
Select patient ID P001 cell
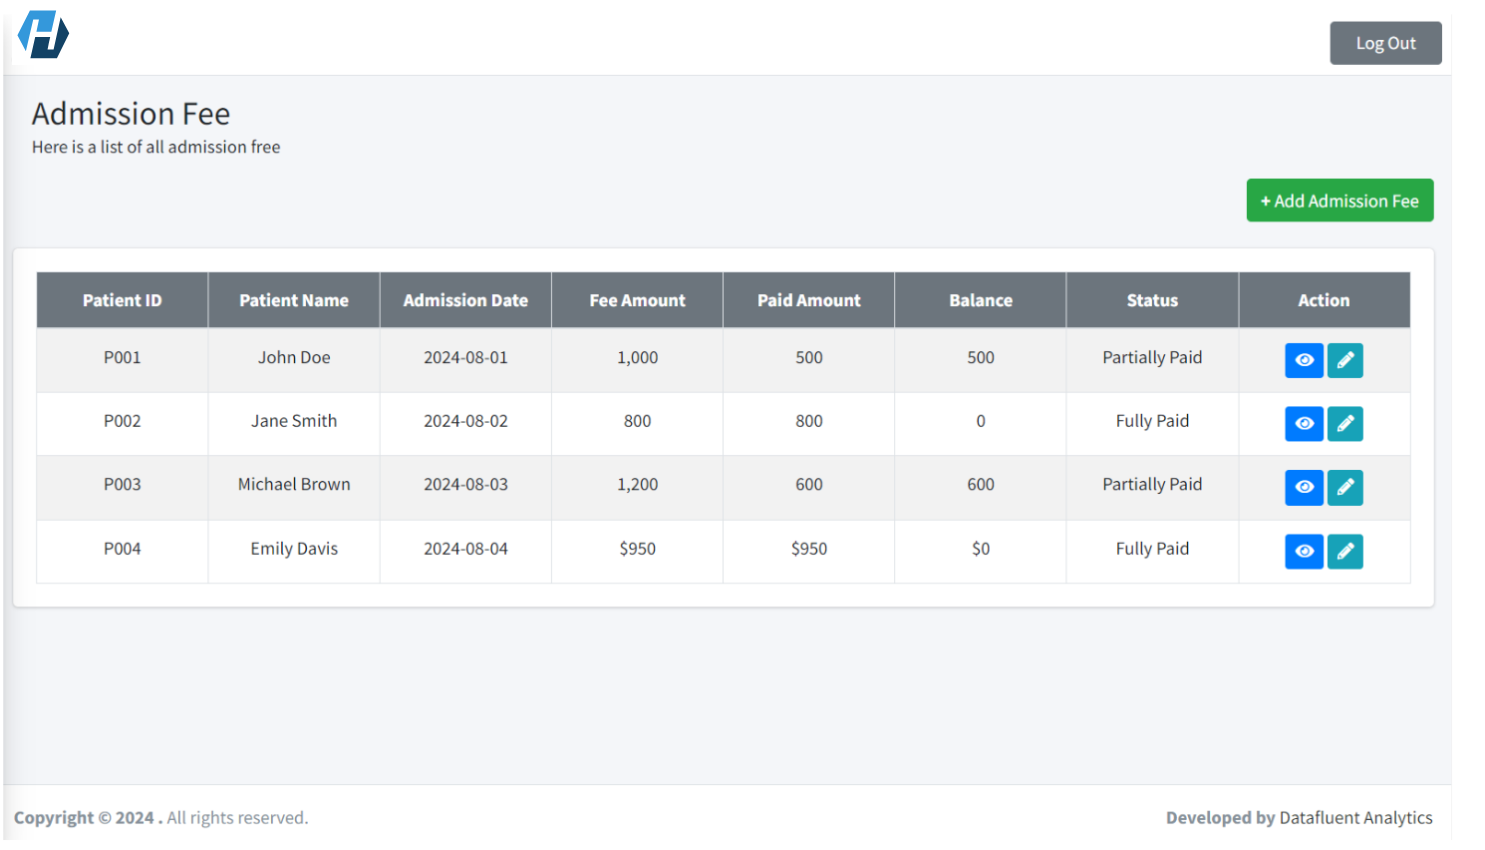click(122, 358)
